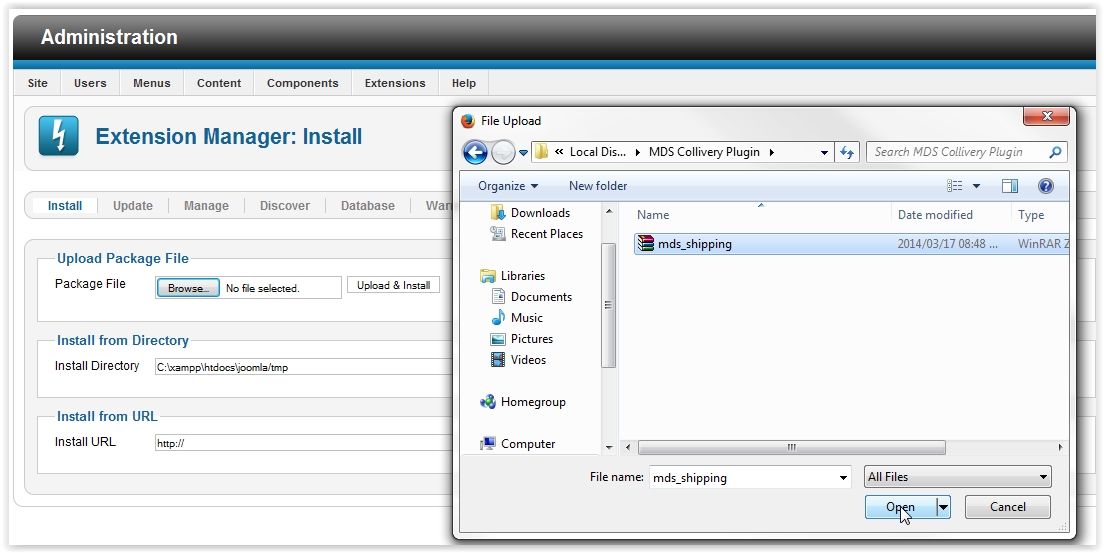The height and width of the screenshot is (553, 1104).
Task: Click Cancel in the File Upload dialog
Action: (x=1007, y=507)
